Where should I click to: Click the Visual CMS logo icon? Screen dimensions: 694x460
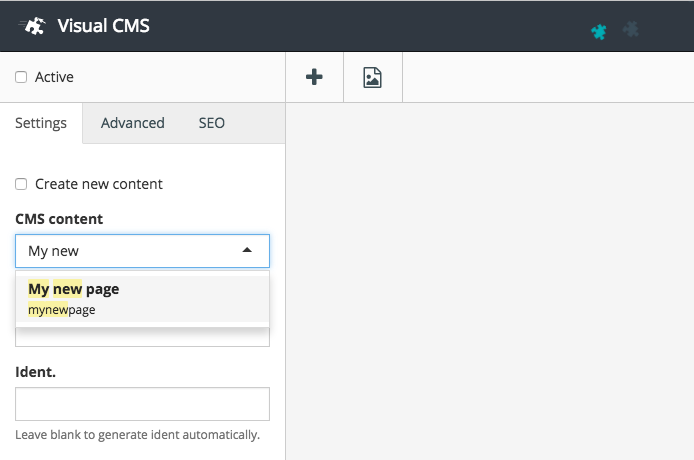tap(33, 26)
